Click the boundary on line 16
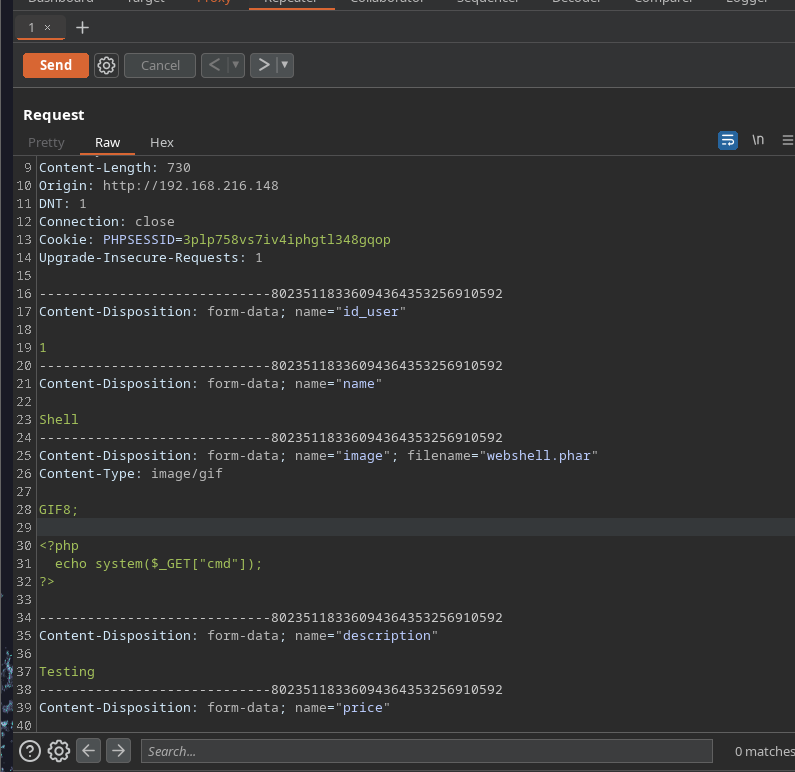Viewport: 795px width, 772px height. [271, 294]
